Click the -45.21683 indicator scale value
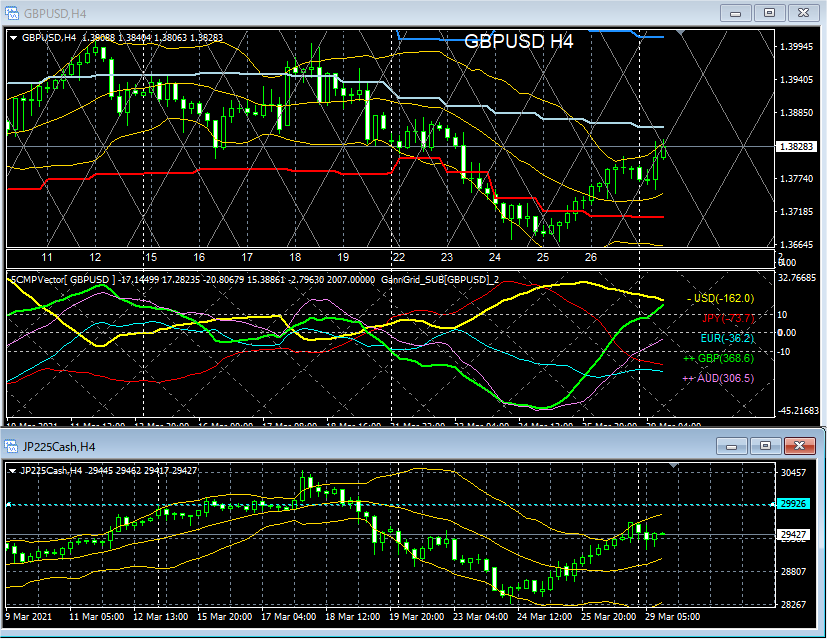Image resolution: width=827 pixels, height=639 pixels. (x=797, y=410)
